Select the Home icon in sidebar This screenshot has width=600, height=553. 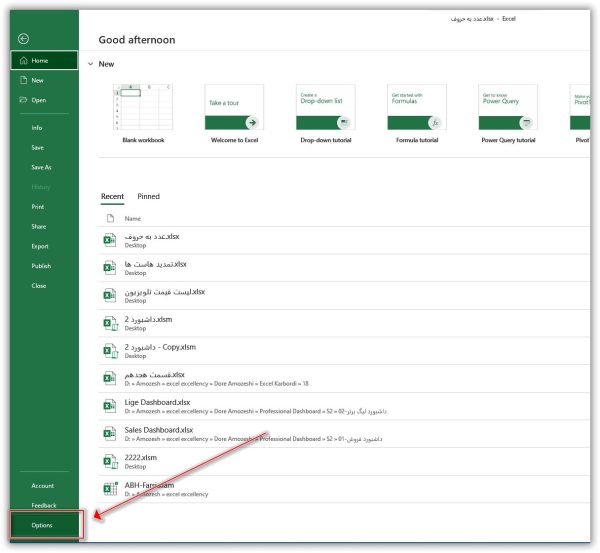(x=22, y=60)
